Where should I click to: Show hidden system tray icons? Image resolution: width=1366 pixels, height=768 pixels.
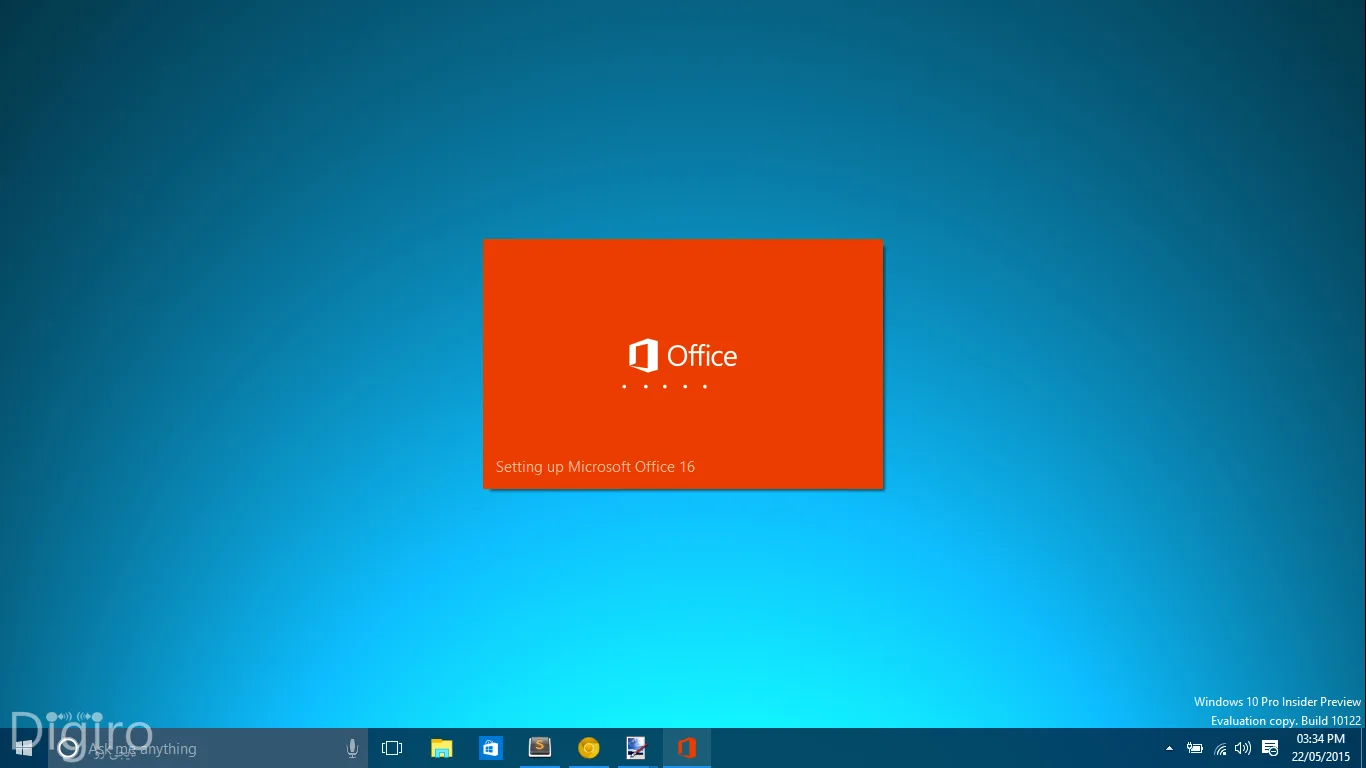1170,748
